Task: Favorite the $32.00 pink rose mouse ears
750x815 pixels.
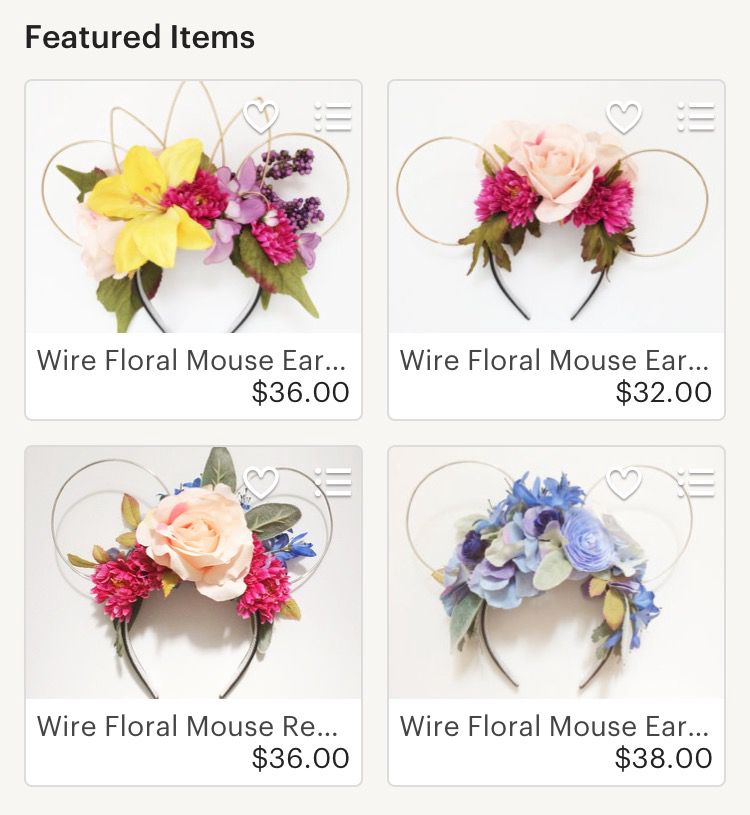Action: [x=624, y=117]
